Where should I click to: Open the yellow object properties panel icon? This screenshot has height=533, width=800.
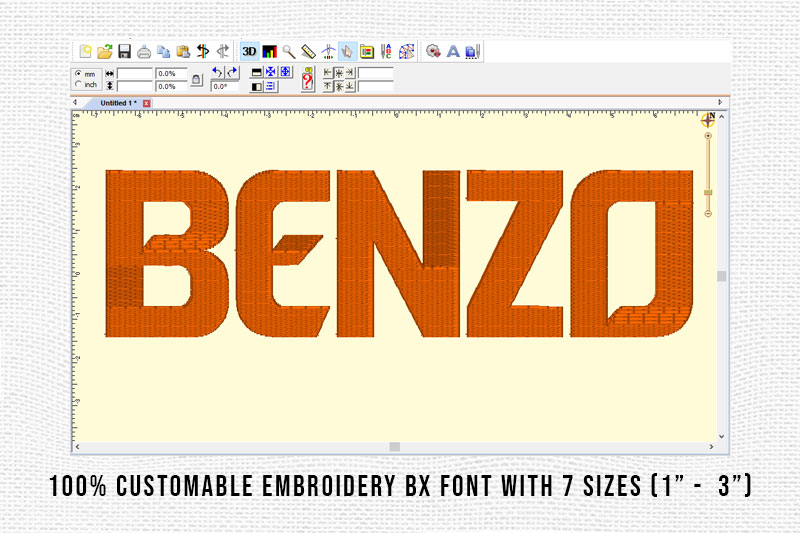(x=367, y=52)
